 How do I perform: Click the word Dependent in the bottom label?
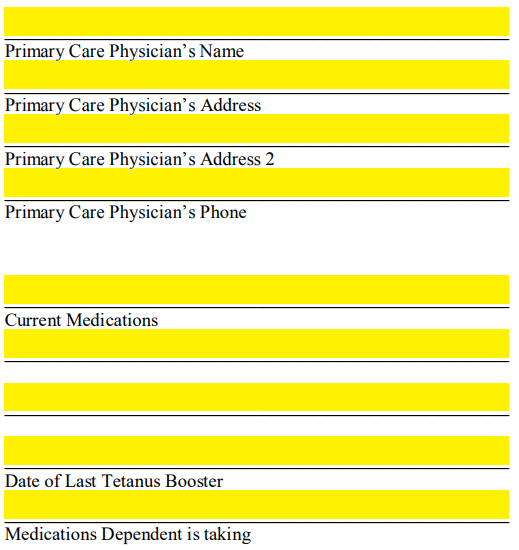click(142, 535)
